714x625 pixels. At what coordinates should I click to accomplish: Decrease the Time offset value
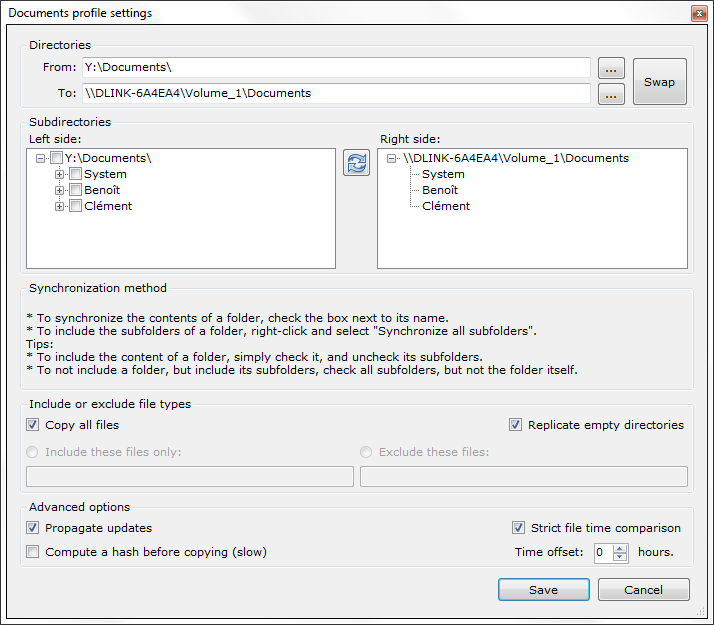tap(620, 557)
